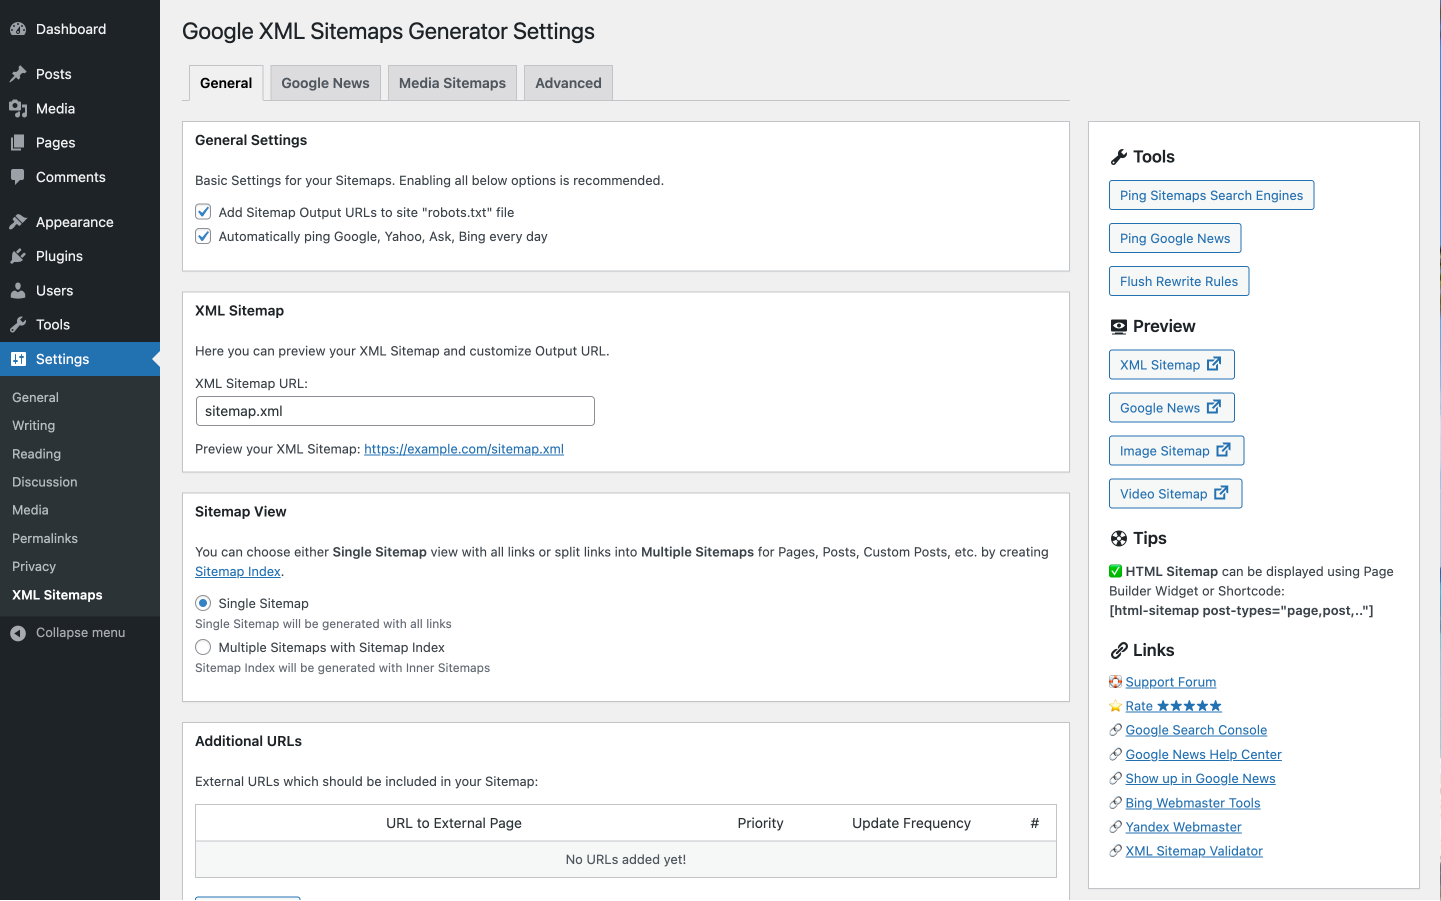Click the URL to External Page column header

click(454, 823)
